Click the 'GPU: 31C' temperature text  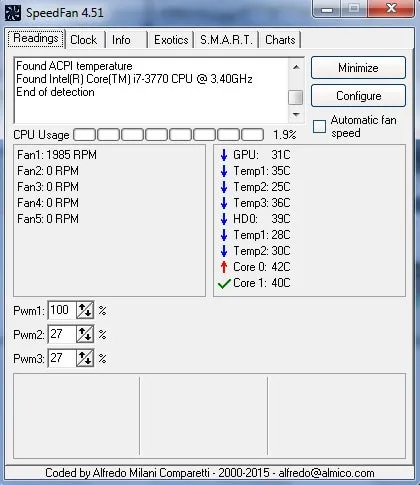point(262,155)
